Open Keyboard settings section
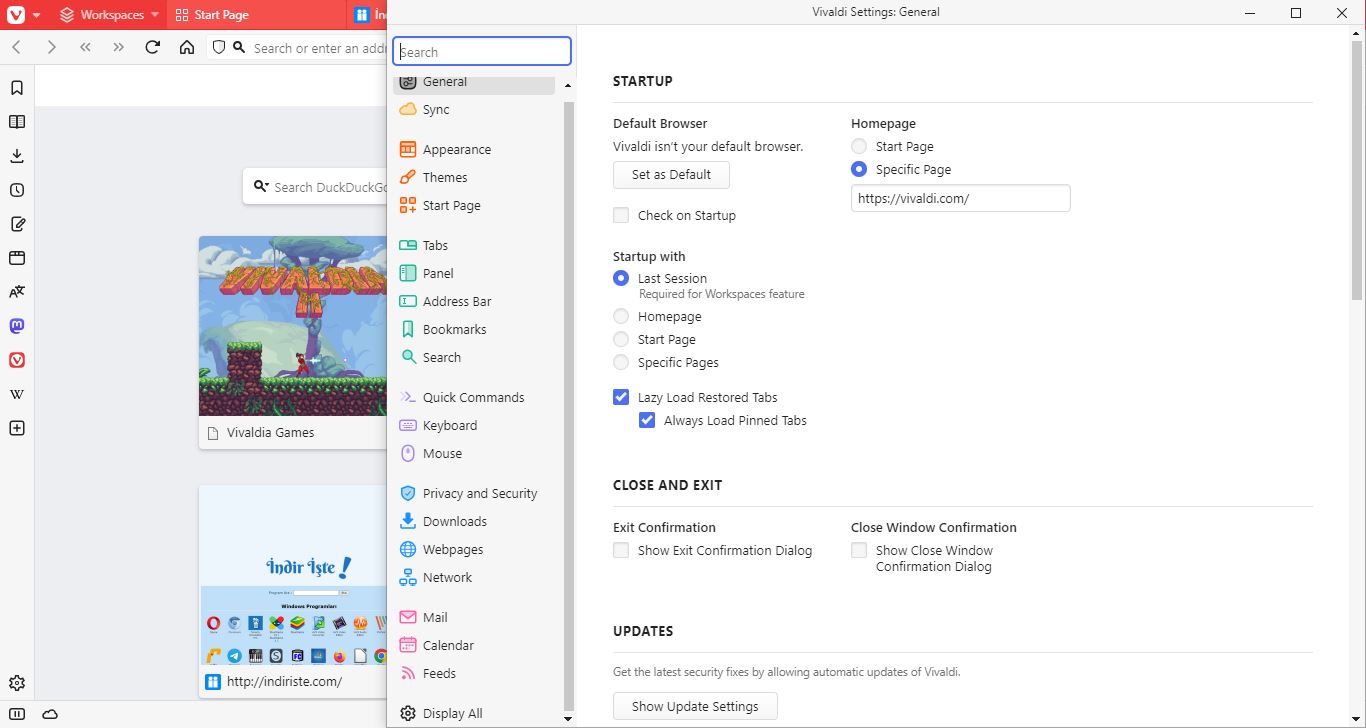Screen dimensions: 1366x728 click(x=474, y=425)
